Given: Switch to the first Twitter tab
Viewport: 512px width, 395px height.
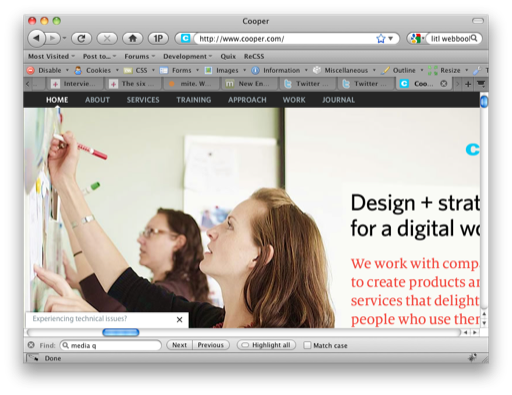Looking at the screenshot, I should [307, 84].
